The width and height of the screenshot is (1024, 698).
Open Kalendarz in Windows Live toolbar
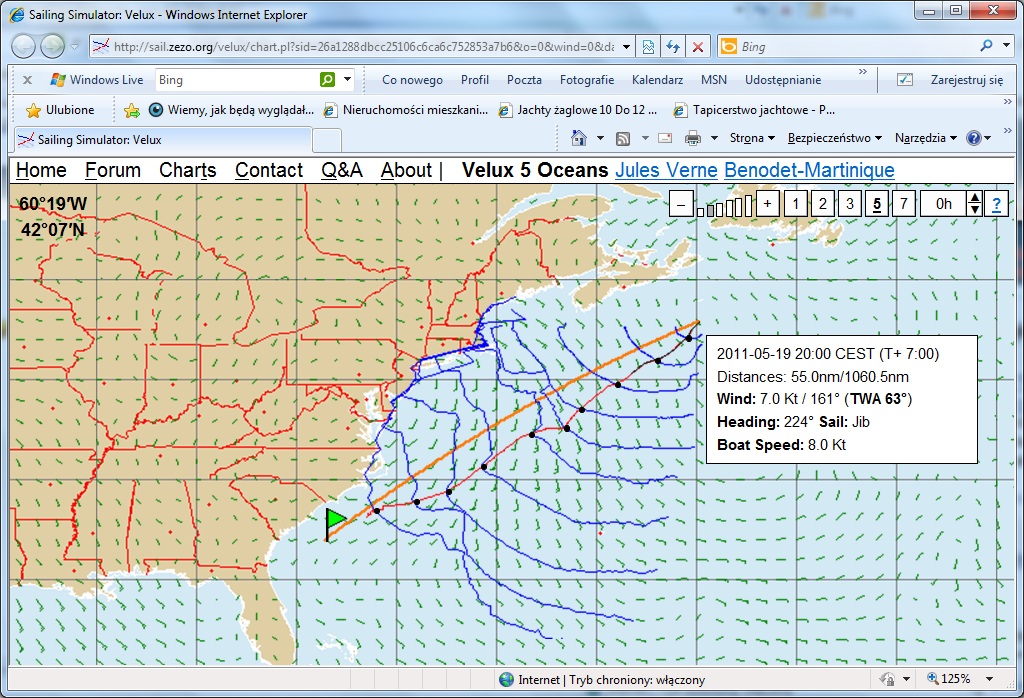pos(657,80)
